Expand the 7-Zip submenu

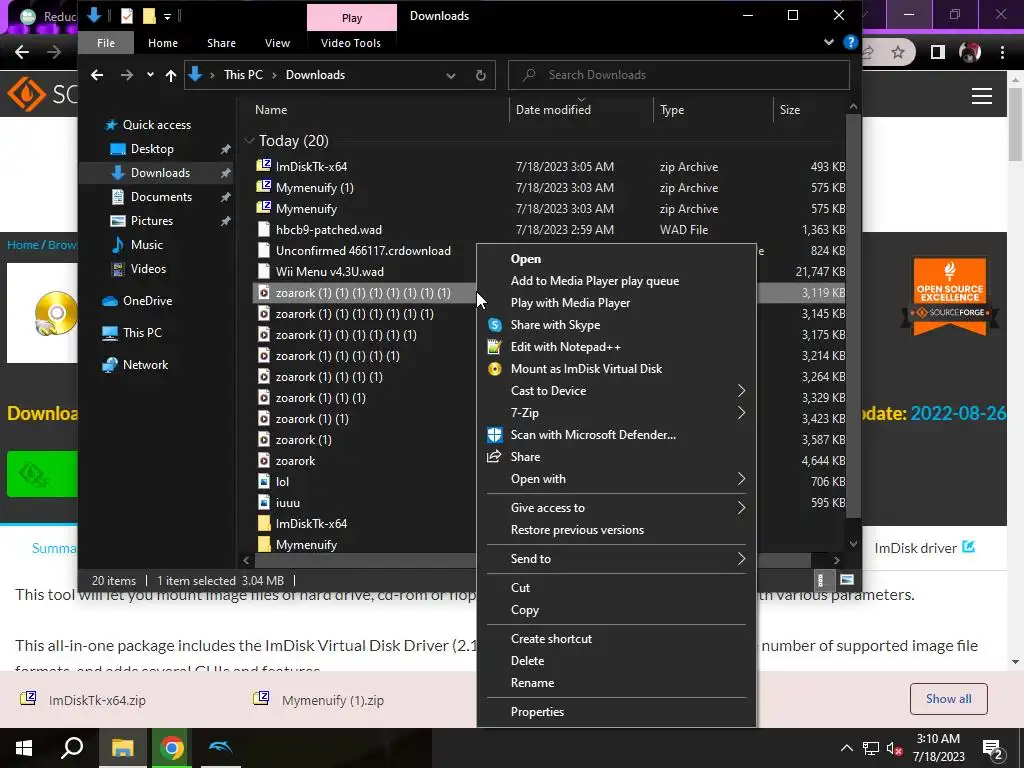tap(741, 413)
